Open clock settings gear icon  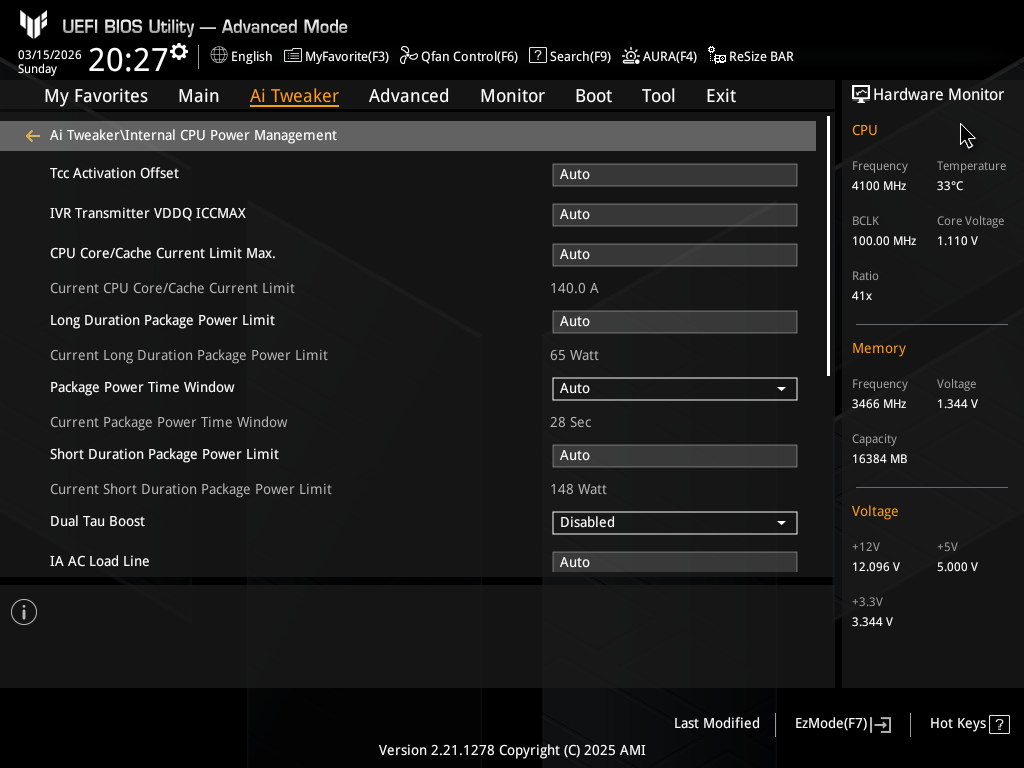[x=179, y=52]
